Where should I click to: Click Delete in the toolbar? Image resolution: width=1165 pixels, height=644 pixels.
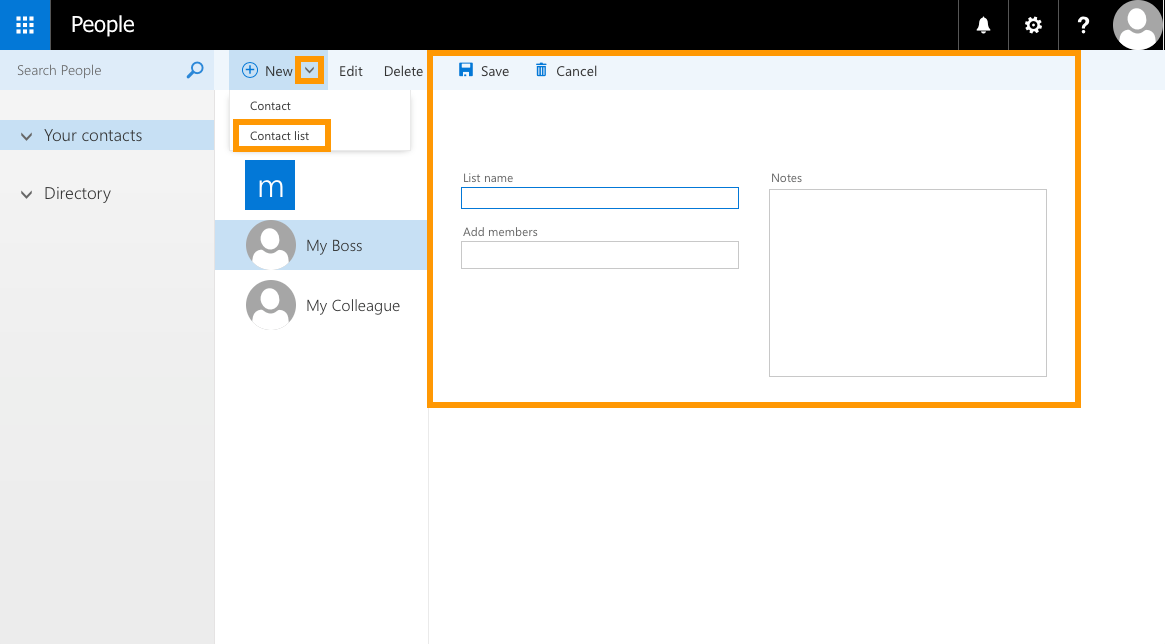403,71
